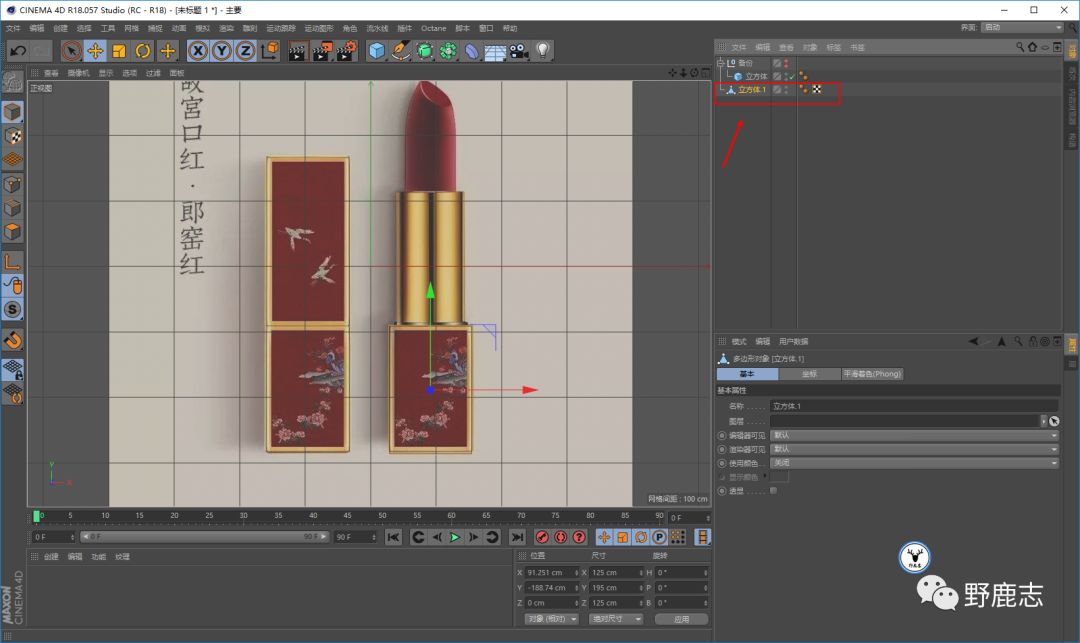Screen dimensions: 1080x643
Task: Click the spline pen tool icon
Action: point(401,51)
